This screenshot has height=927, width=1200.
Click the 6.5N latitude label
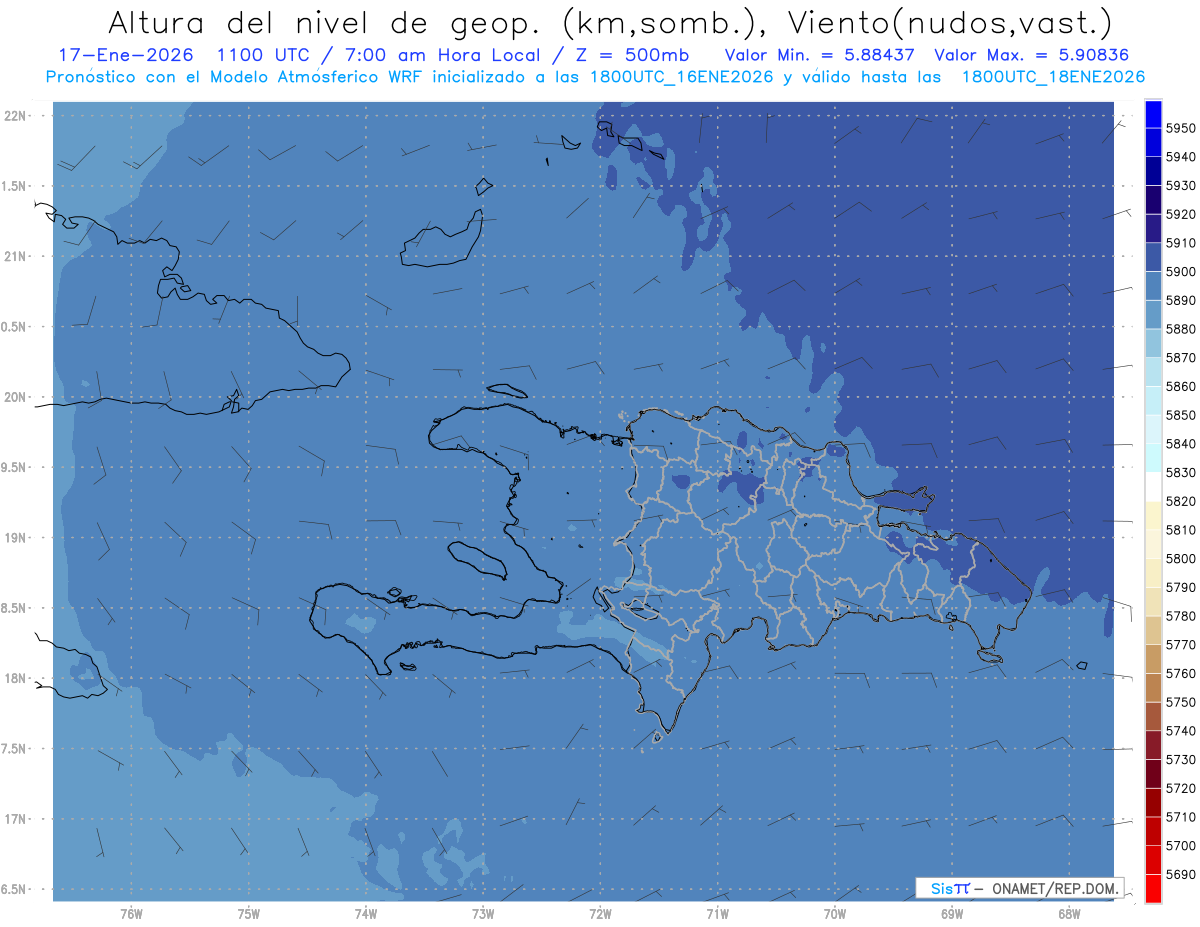pos(13,889)
